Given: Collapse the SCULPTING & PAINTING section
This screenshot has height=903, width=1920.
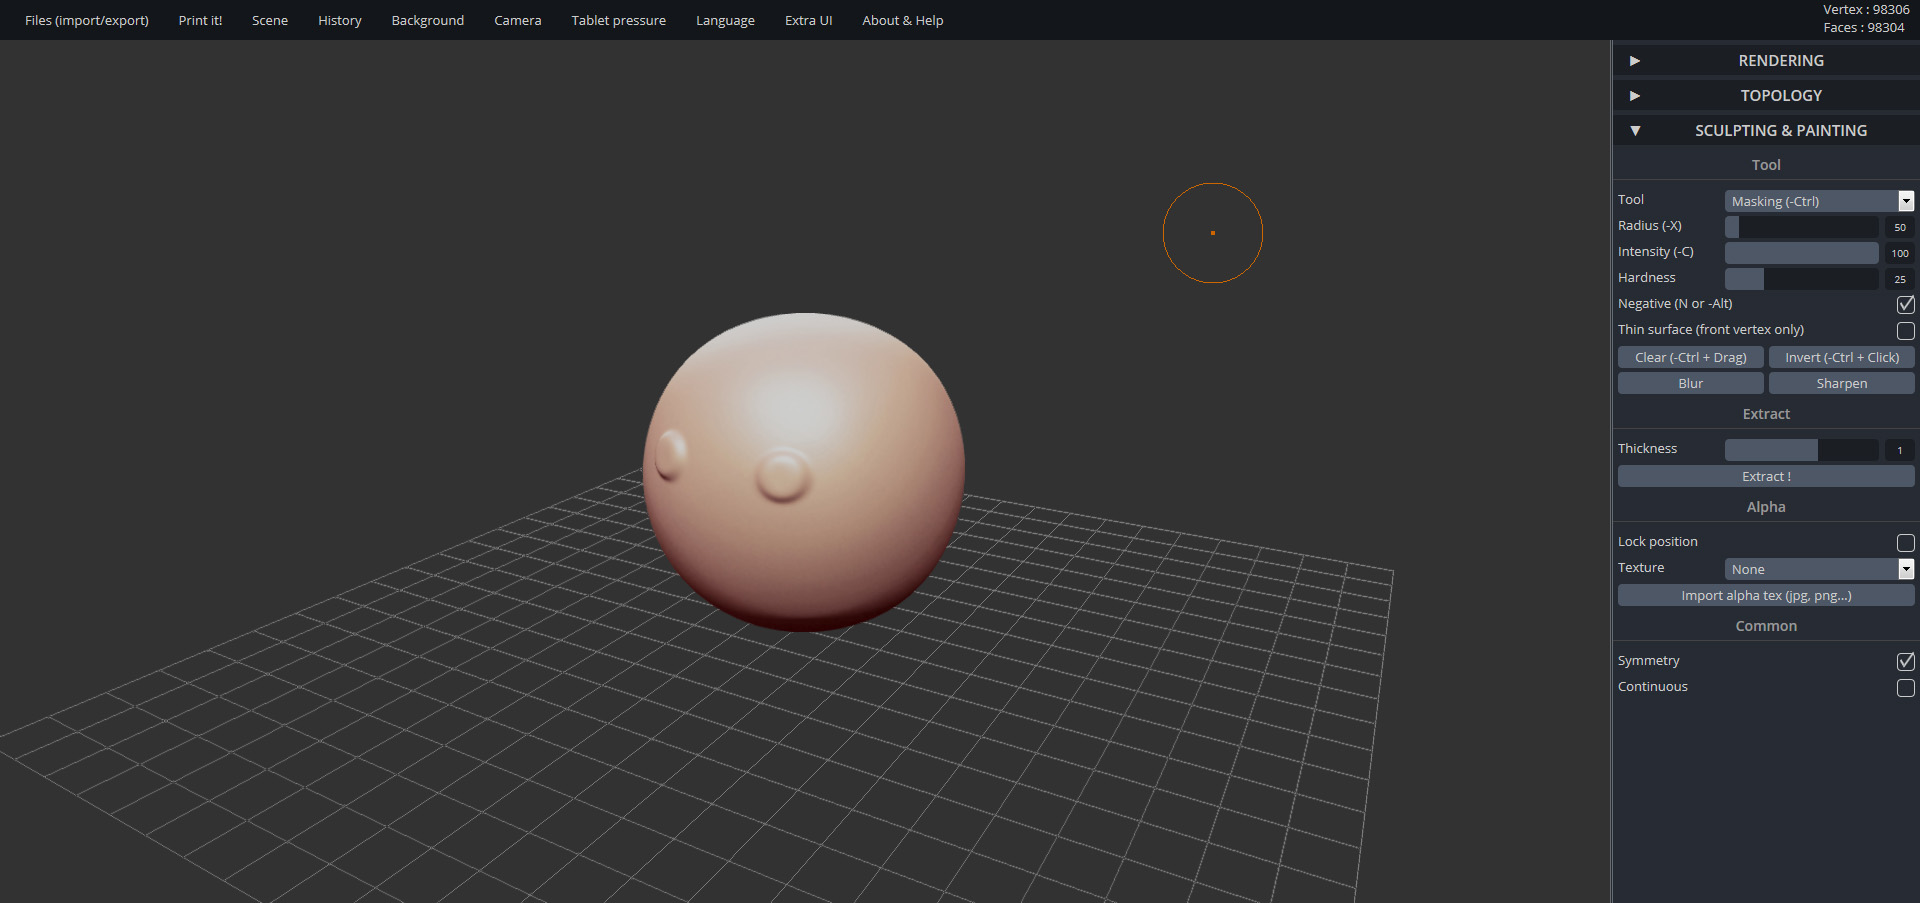Looking at the screenshot, I should (x=1635, y=131).
